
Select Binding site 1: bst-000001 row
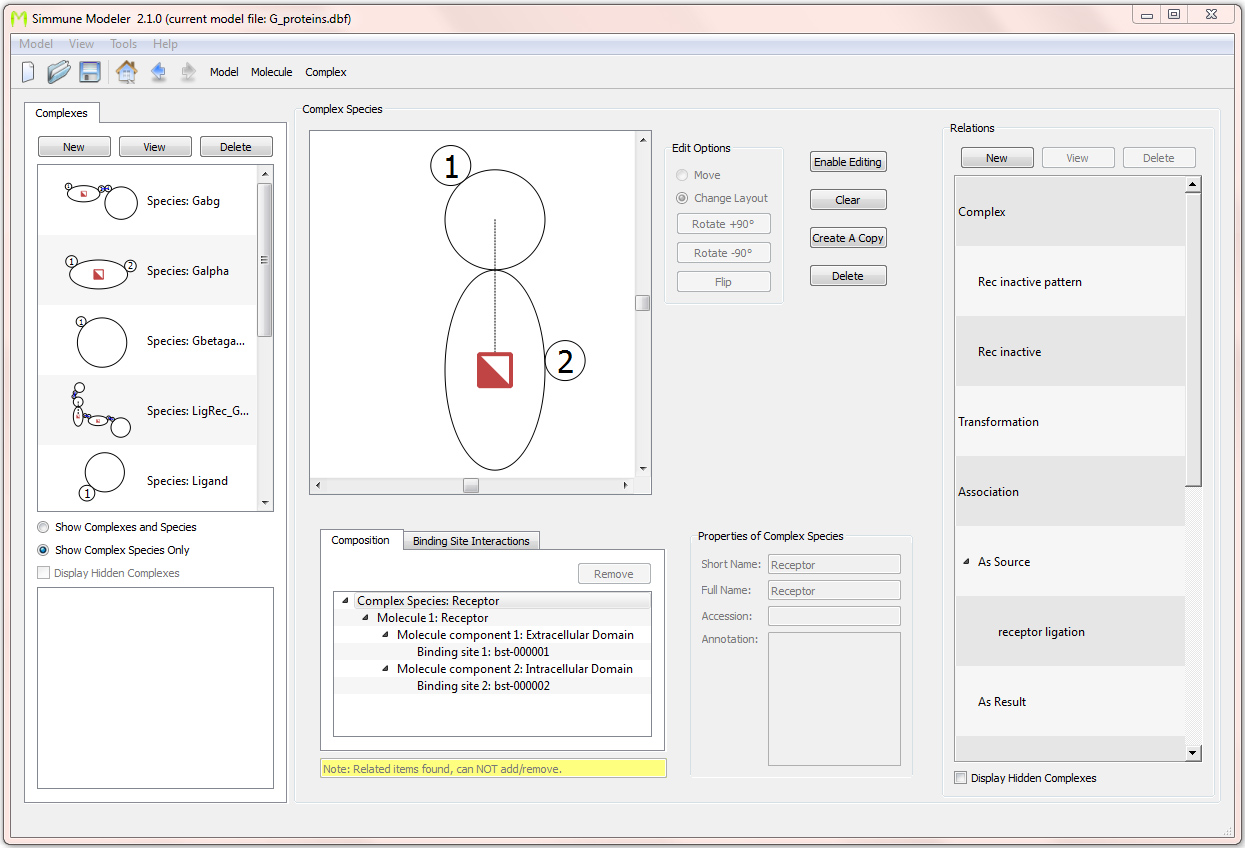point(492,652)
